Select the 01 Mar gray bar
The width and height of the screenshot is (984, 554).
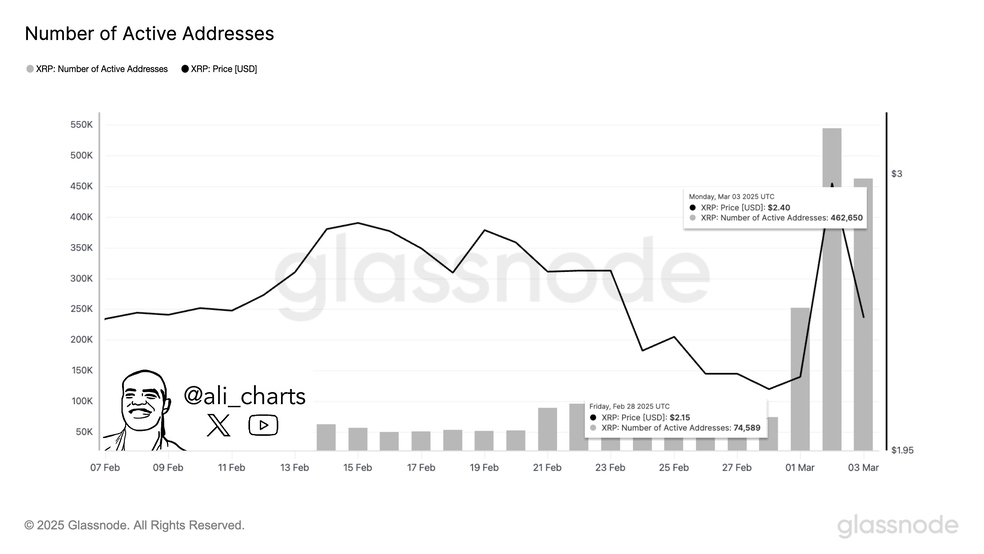click(x=800, y=379)
